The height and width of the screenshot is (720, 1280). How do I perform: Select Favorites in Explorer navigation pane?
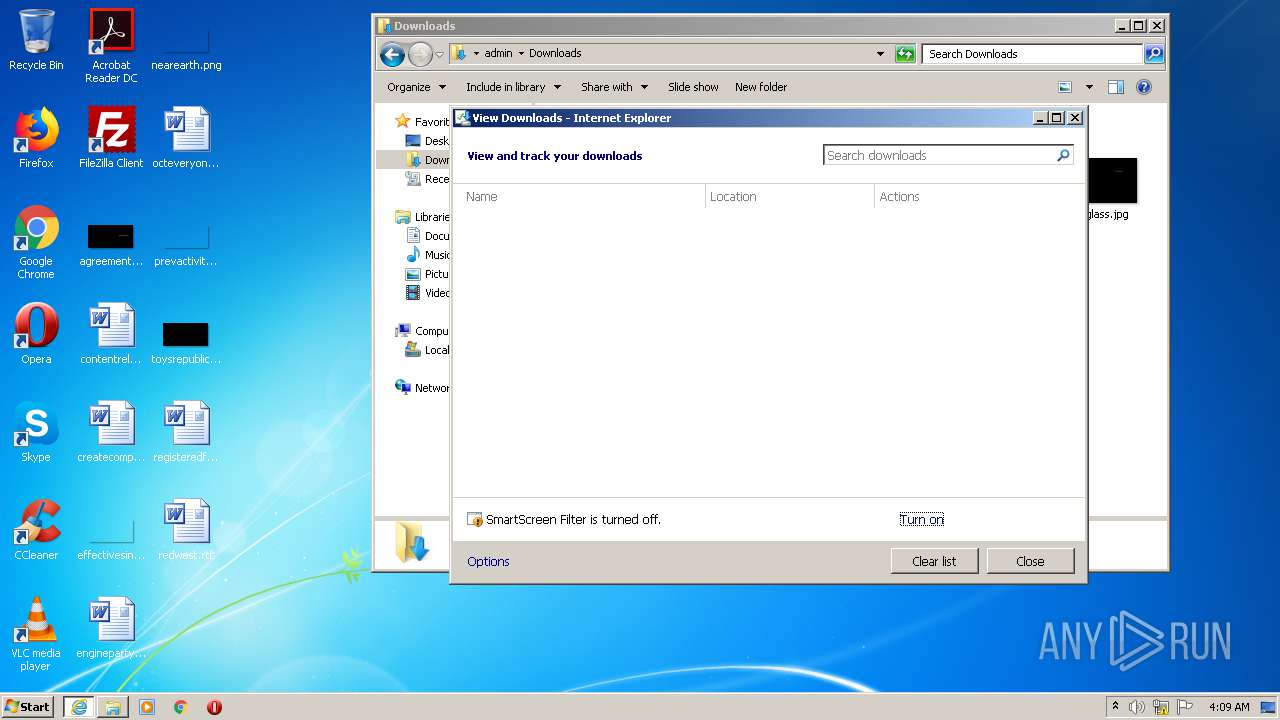[423, 122]
